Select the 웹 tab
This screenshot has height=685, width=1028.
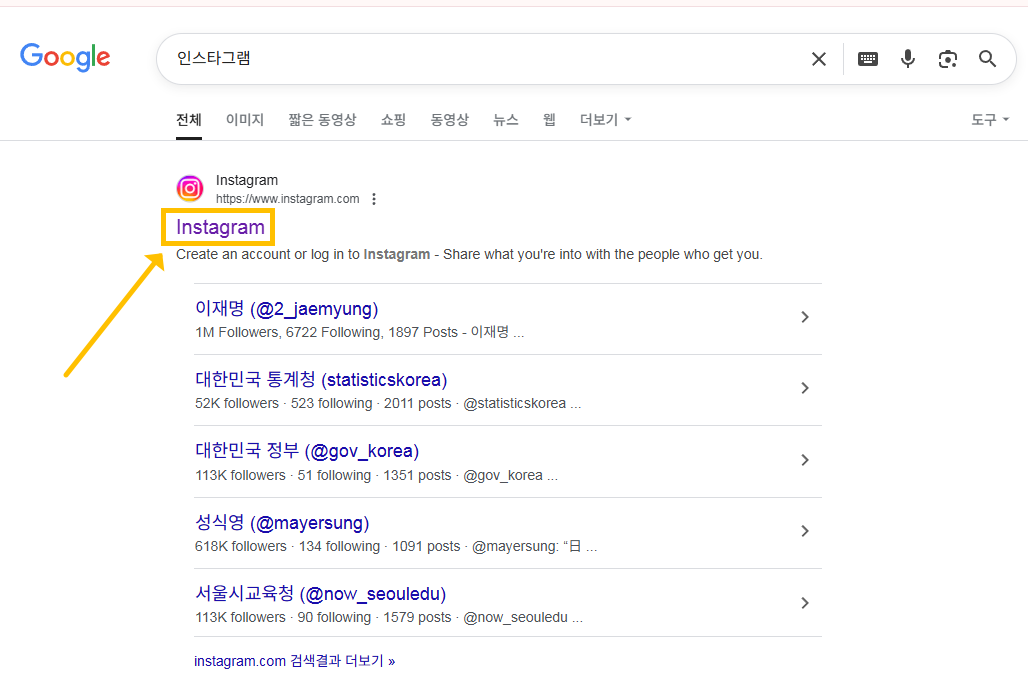[549, 120]
